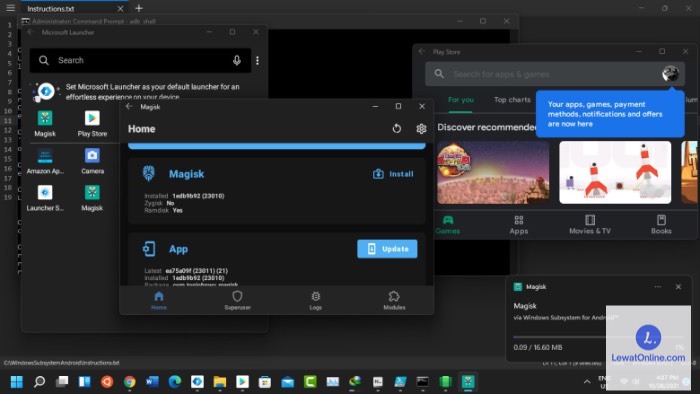Click the Install button for Magisk
Viewport: 700px width, 394px height.
[x=393, y=174]
